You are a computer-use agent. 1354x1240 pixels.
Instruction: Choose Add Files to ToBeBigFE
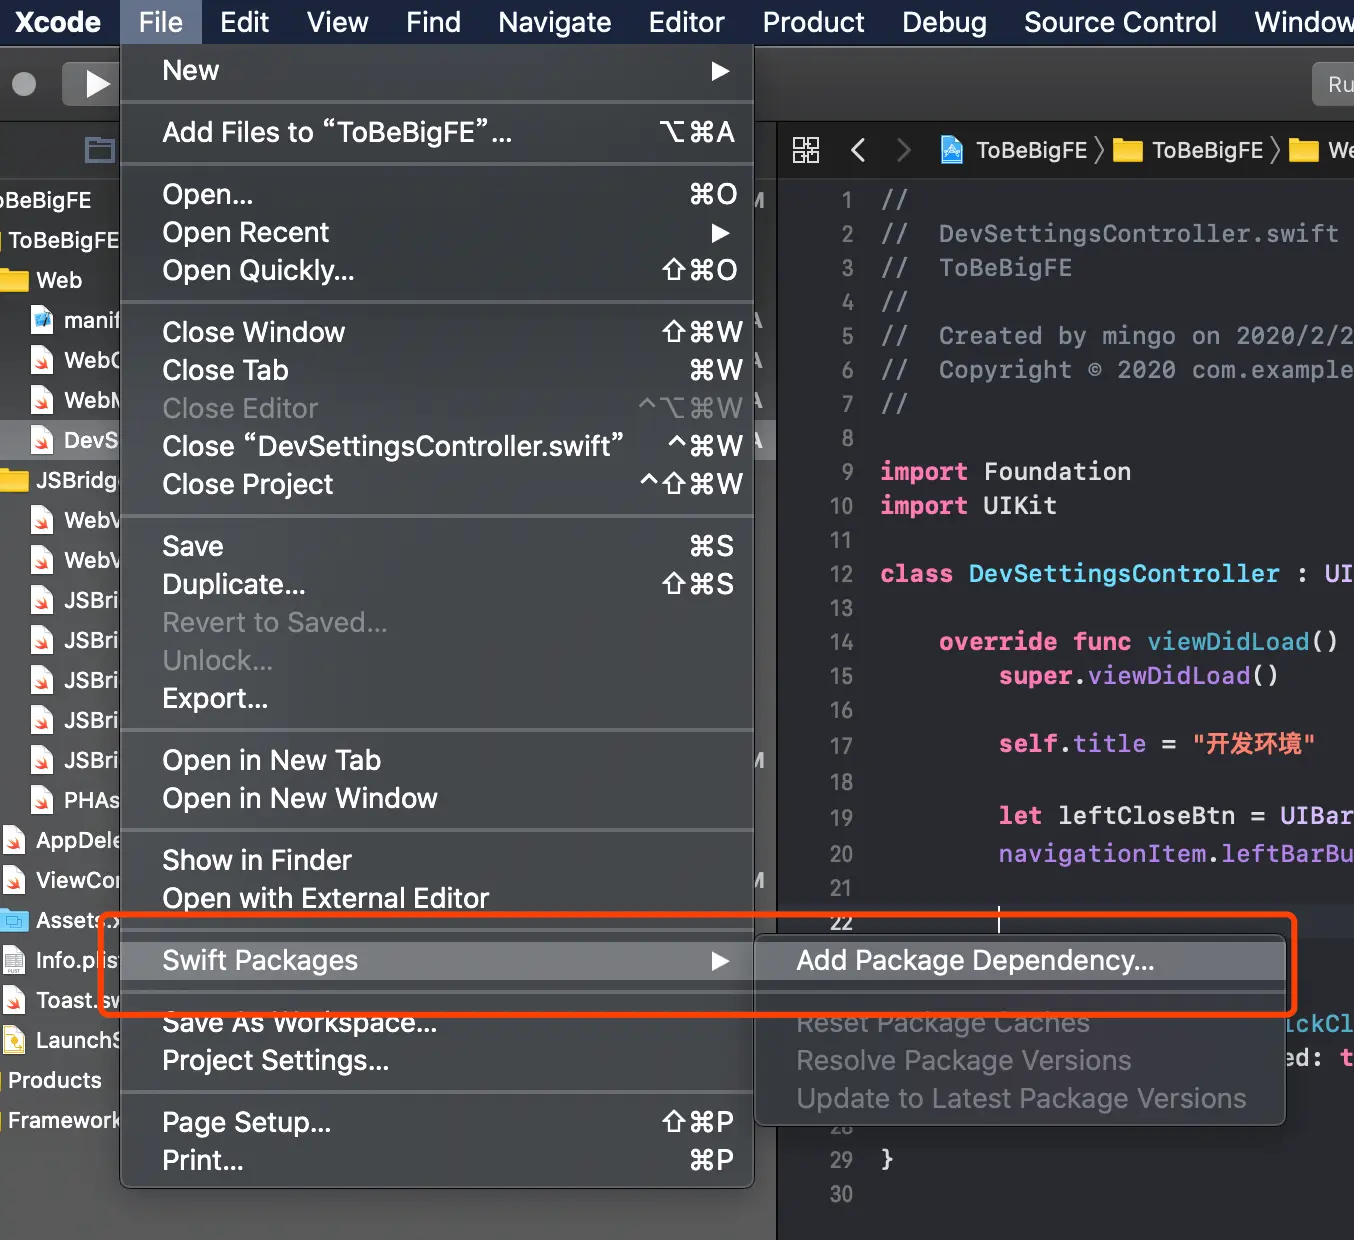pyautogui.click(x=437, y=133)
